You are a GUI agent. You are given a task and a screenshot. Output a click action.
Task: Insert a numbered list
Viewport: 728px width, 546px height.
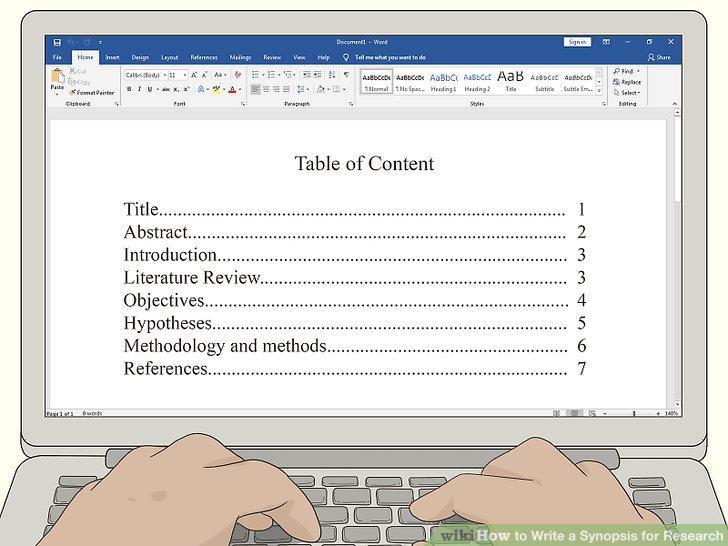(x=271, y=75)
